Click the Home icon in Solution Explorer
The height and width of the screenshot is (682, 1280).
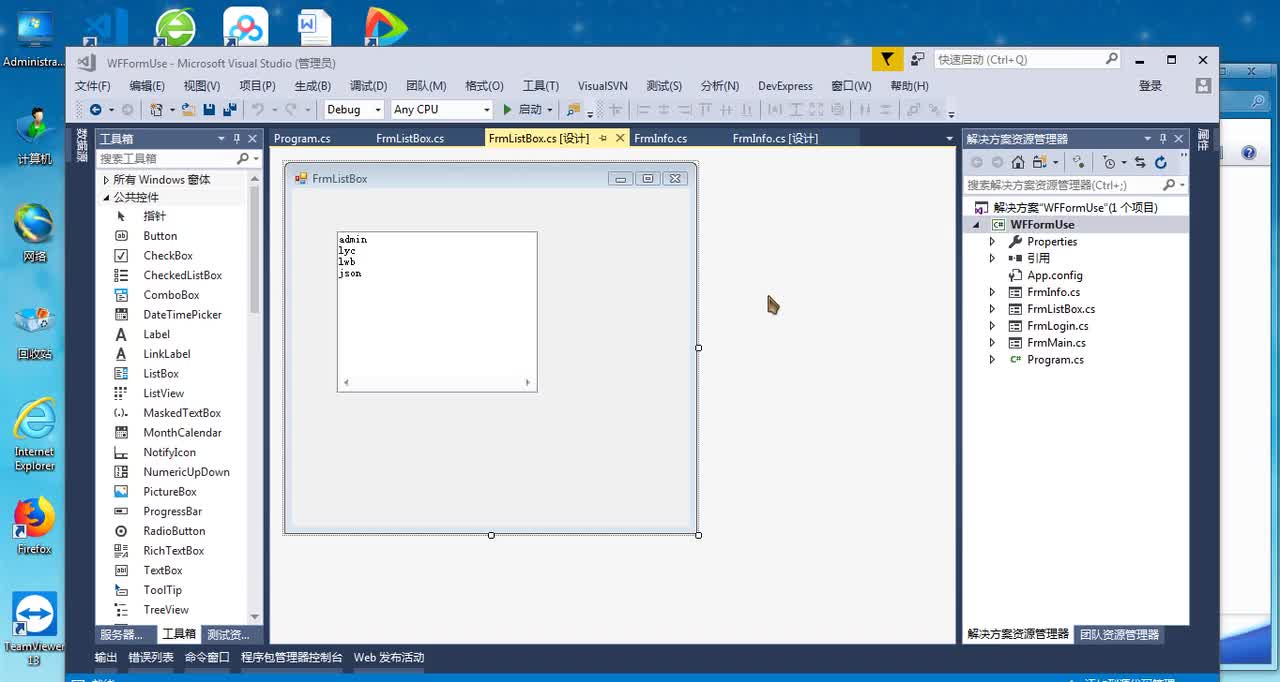(1018, 162)
